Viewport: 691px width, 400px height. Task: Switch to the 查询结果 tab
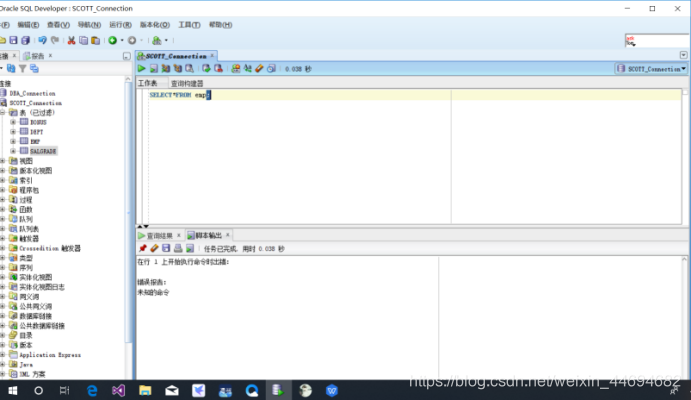(x=160, y=236)
